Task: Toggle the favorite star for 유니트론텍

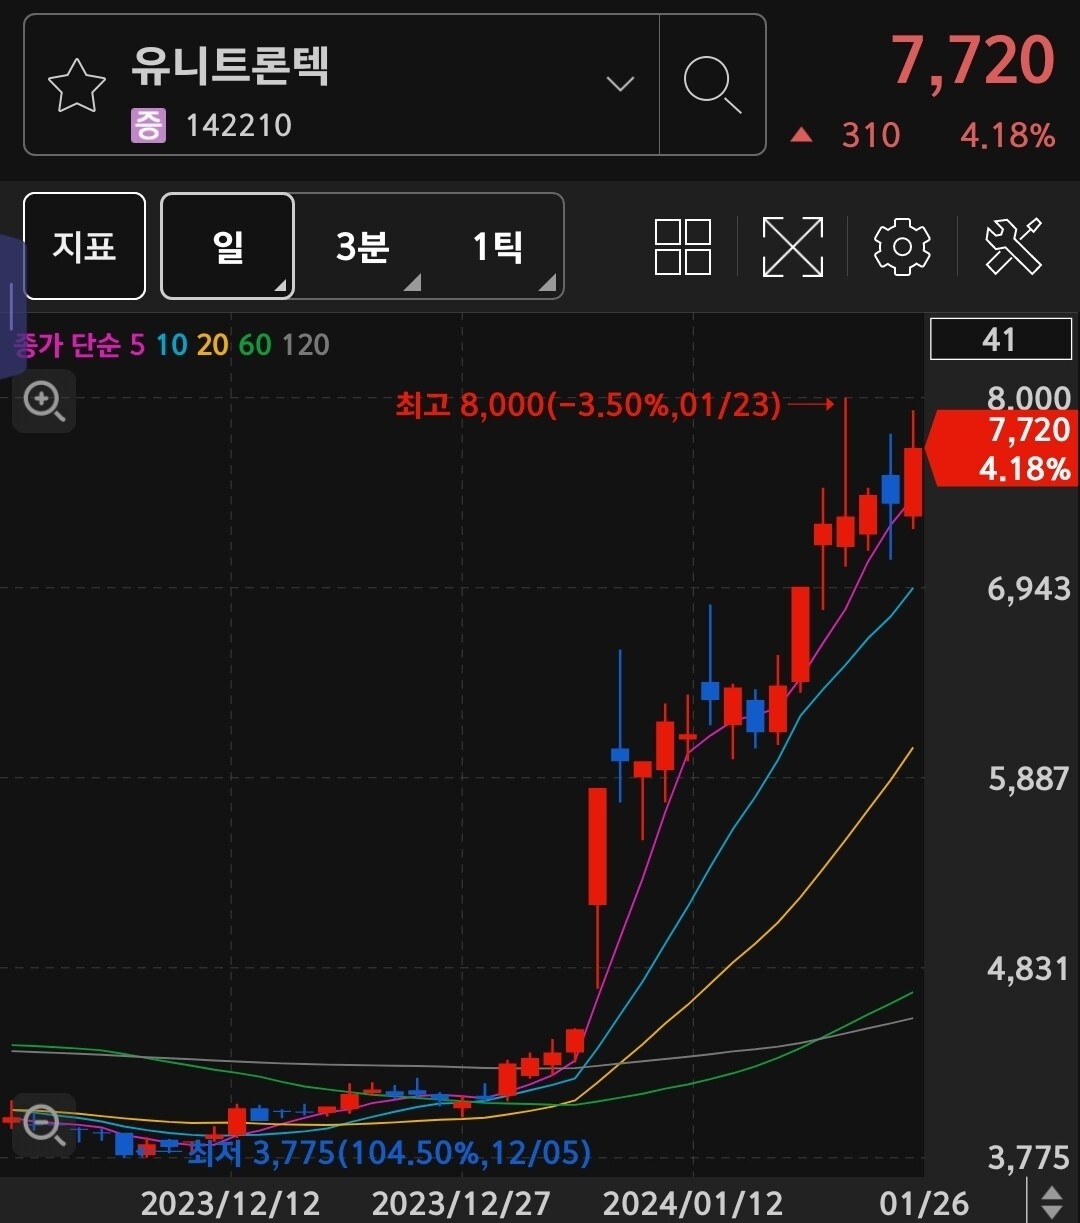Action: coord(77,86)
